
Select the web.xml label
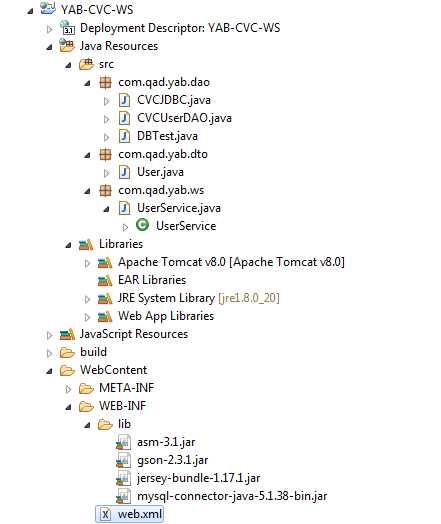coord(140,514)
